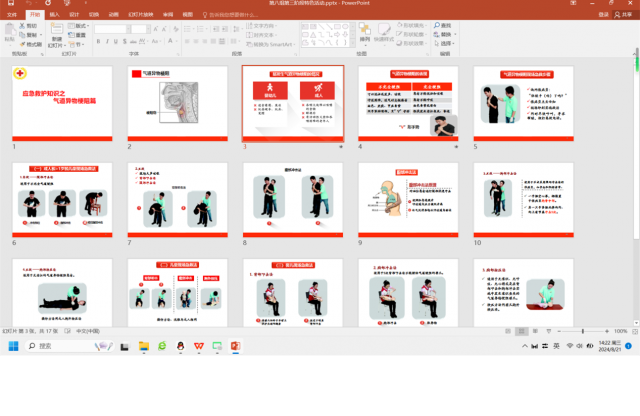
Task: Open PowerPoint from the Windows taskbar
Action: point(235,345)
